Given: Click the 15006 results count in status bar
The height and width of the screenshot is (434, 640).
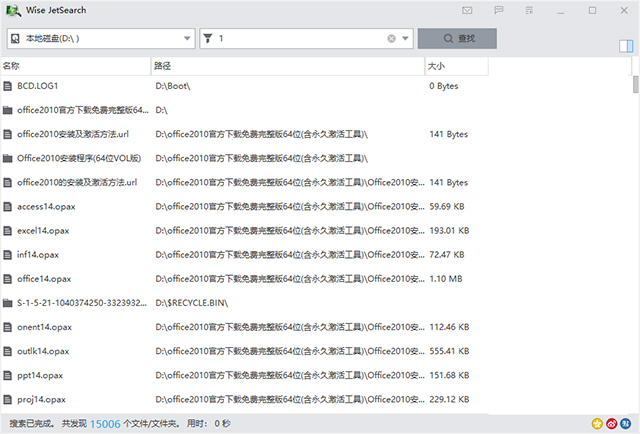Looking at the screenshot, I should click(x=105, y=424).
